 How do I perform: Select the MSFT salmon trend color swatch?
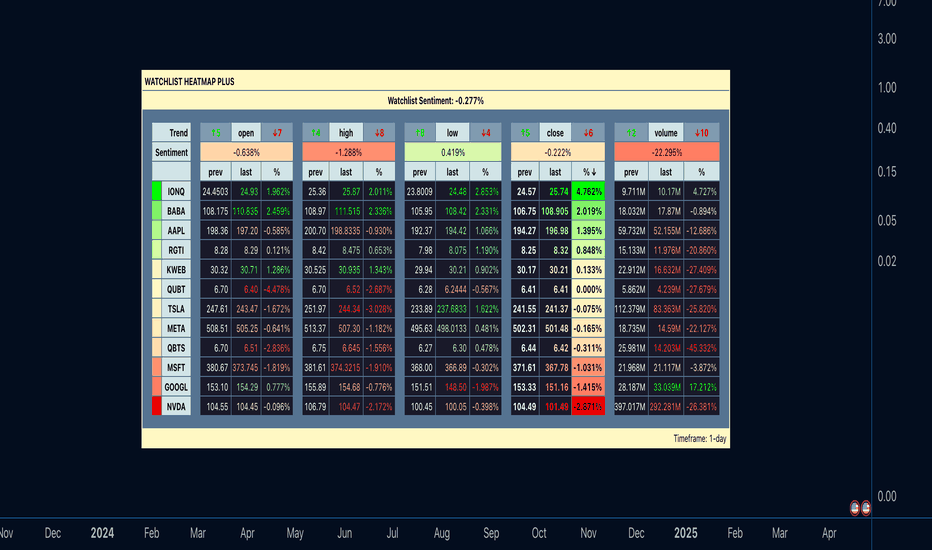coord(157,367)
